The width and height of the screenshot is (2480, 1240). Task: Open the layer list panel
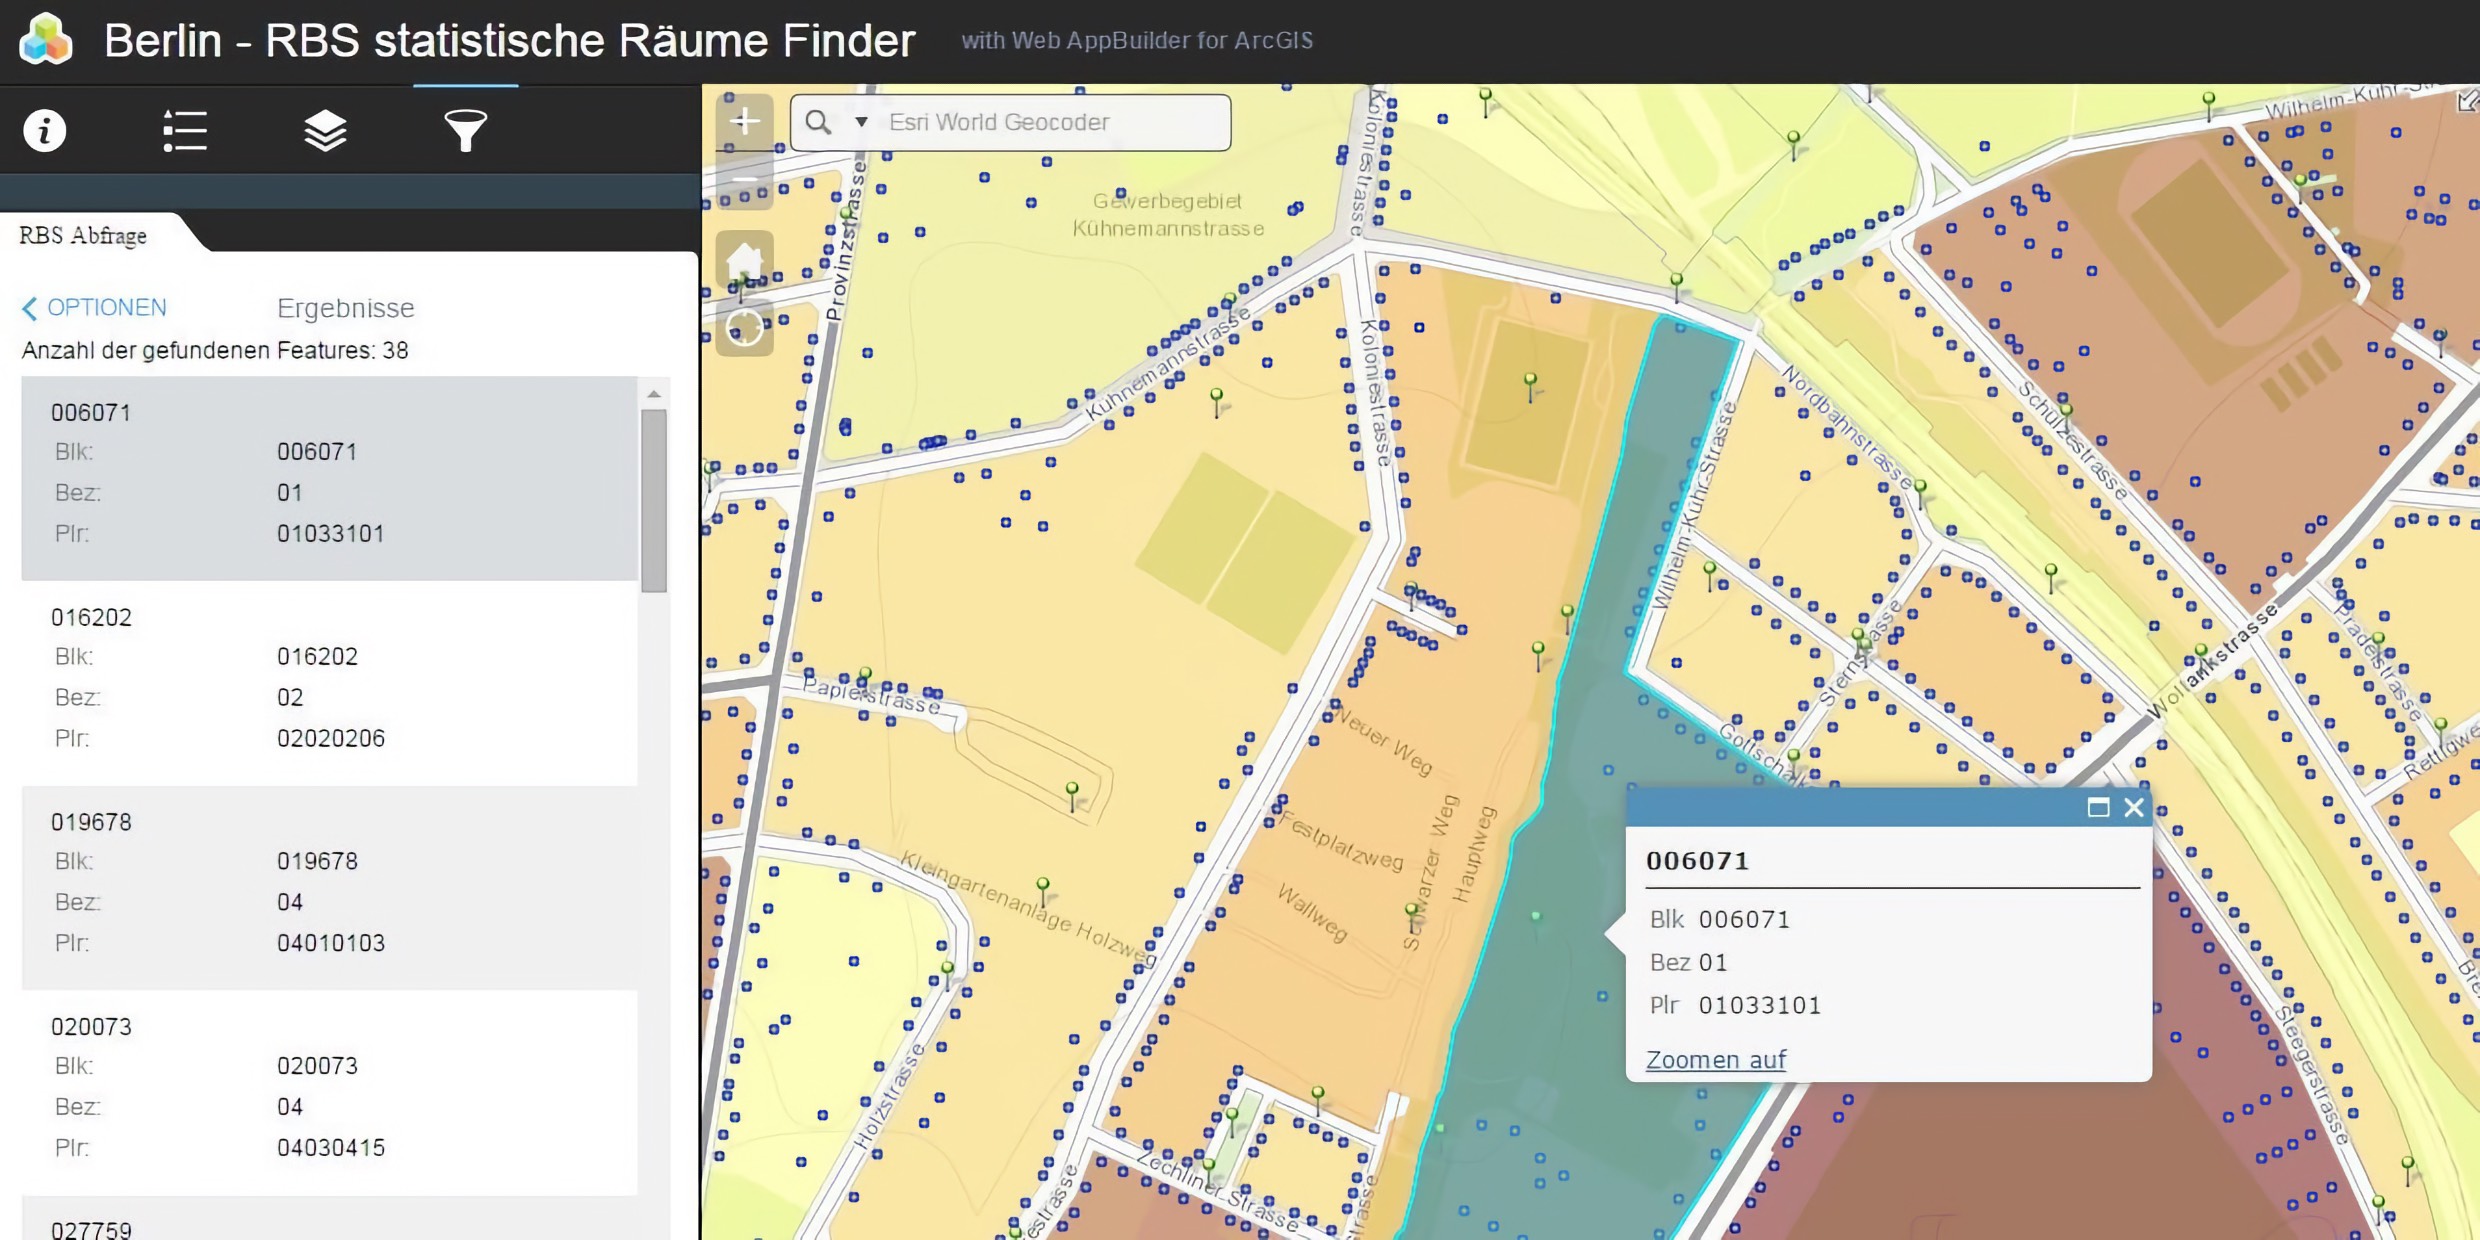324,130
